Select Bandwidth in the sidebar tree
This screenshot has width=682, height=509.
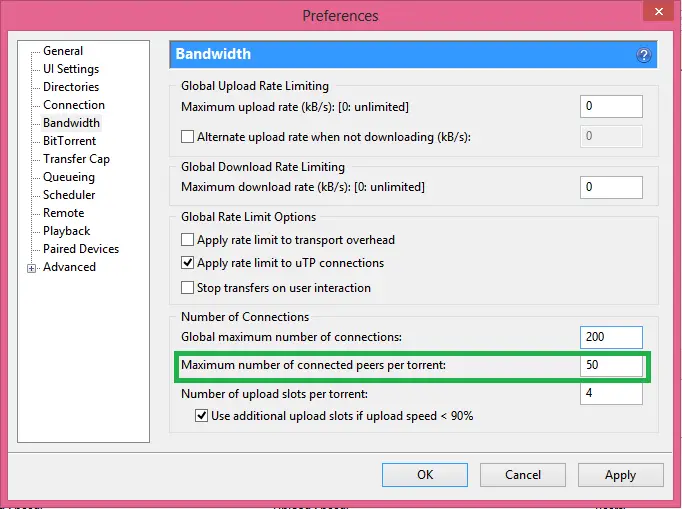click(x=71, y=123)
